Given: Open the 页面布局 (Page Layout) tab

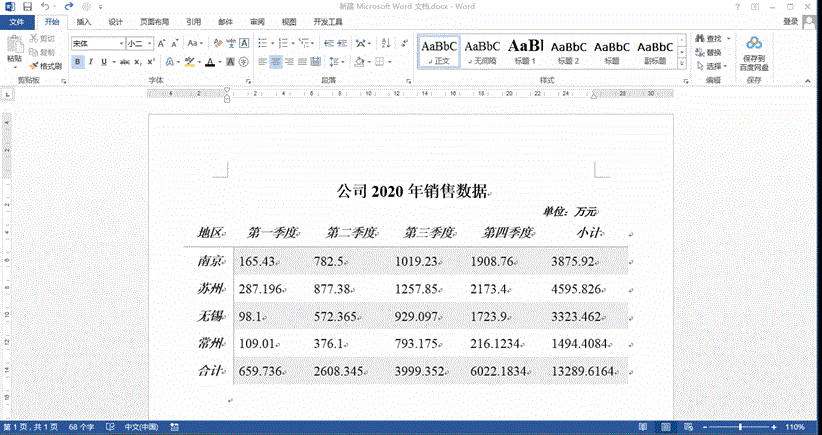Looking at the screenshot, I should click(154, 21).
